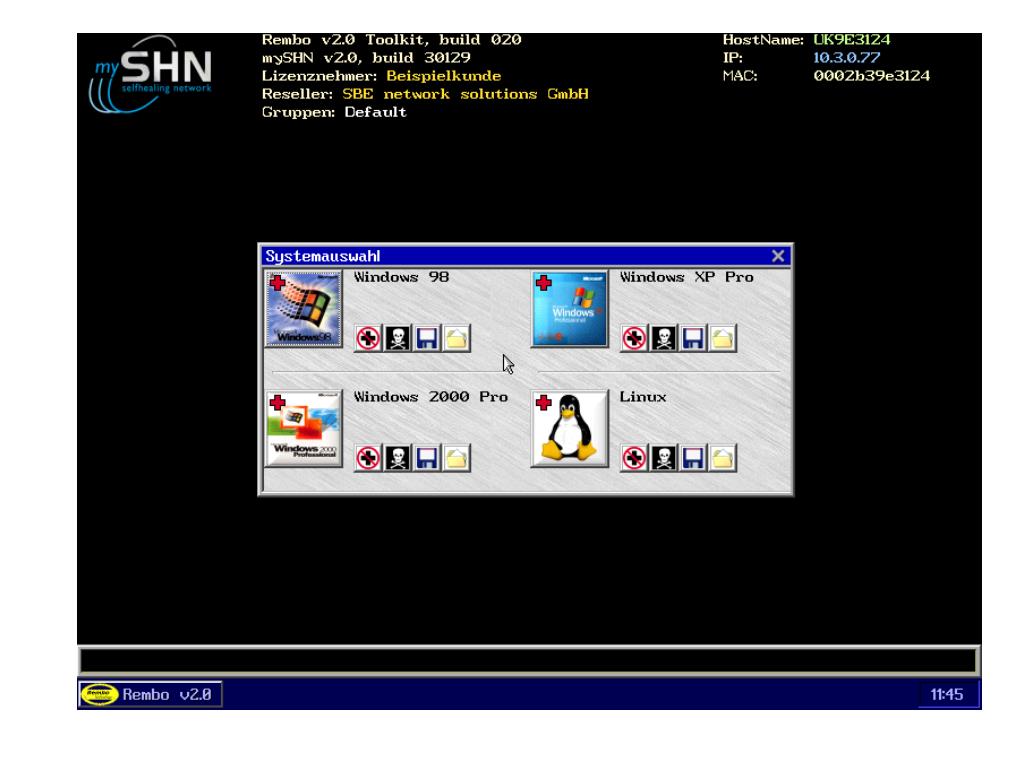Close the Systemauswahl window
The height and width of the screenshot is (768, 1024).
pos(778,256)
